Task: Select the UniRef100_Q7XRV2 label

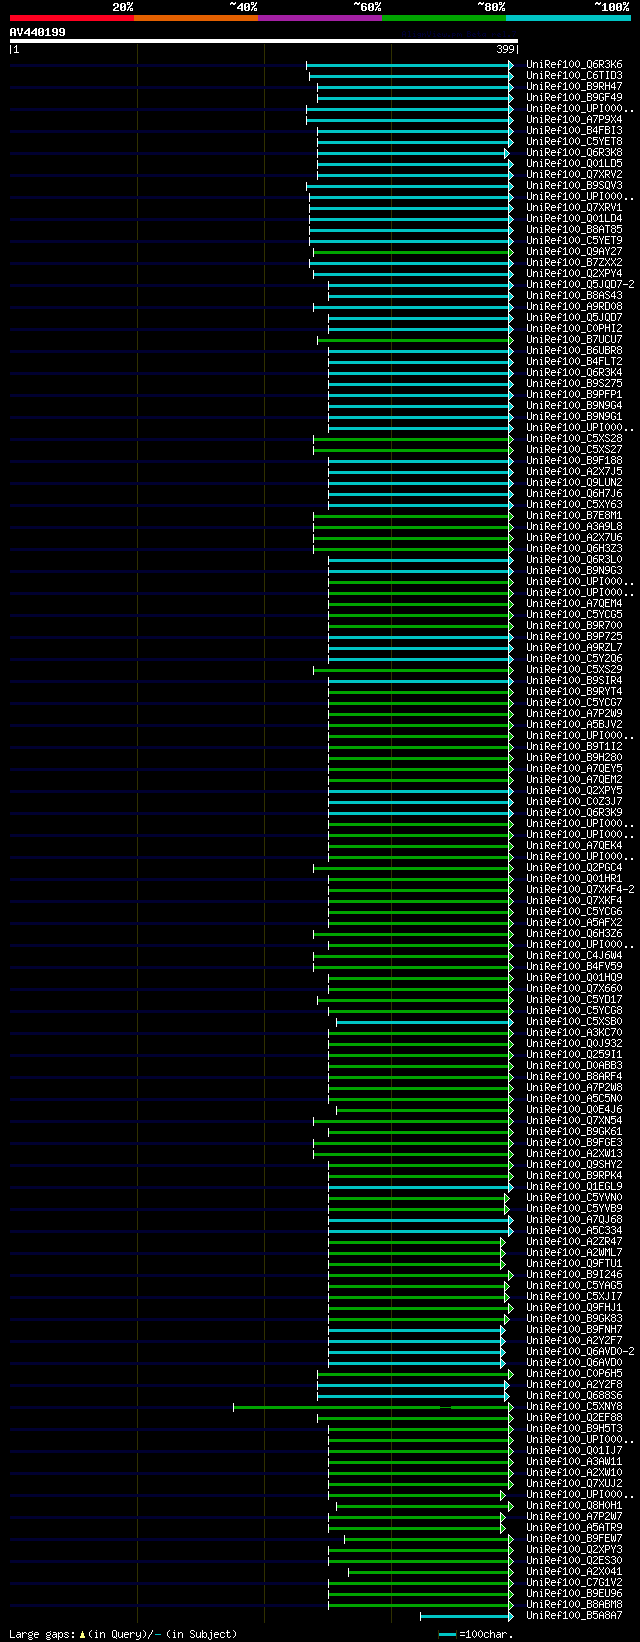Action: (574, 174)
